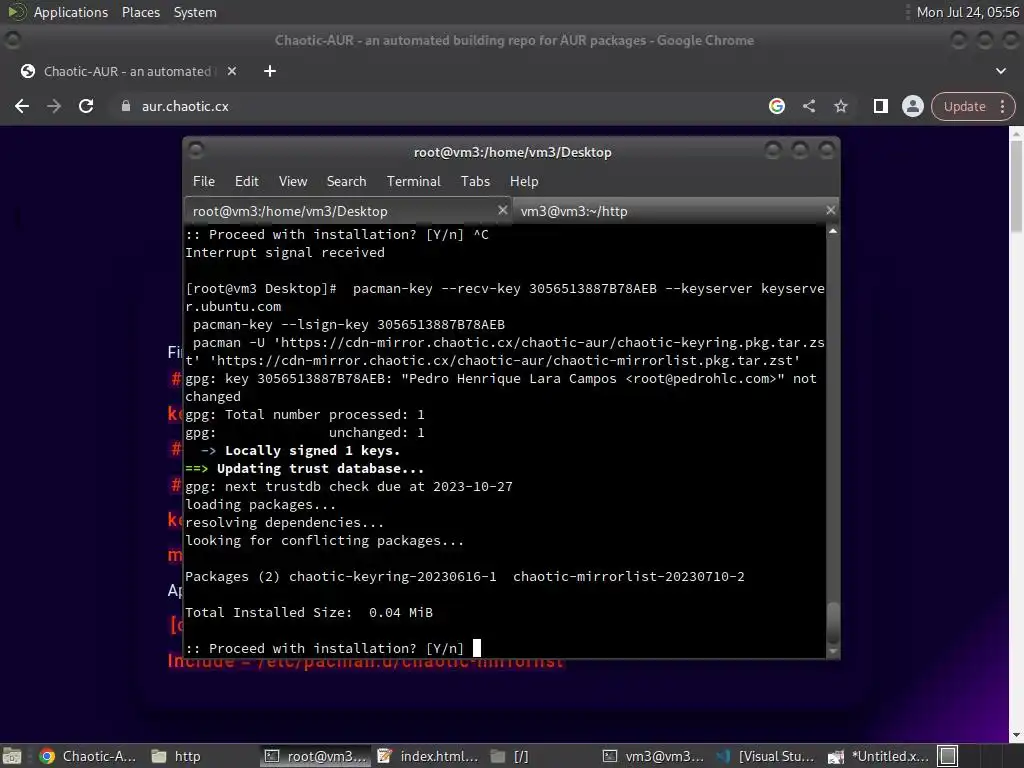
Task: Go back in Chrome history
Action: pos(22,106)
